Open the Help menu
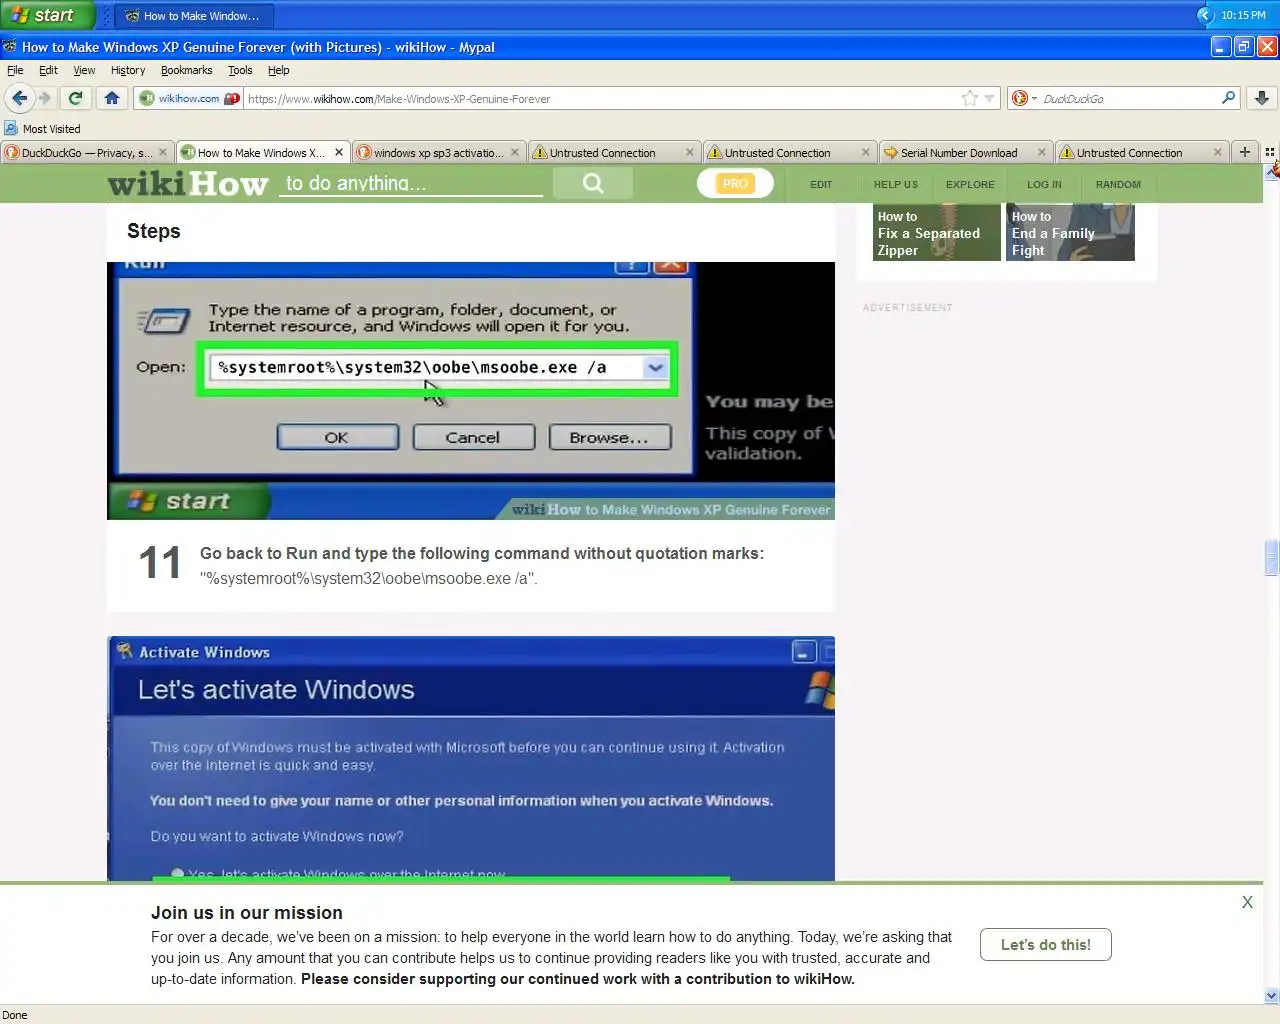Screen dimensions: 1280x1024 coord(279,70)
